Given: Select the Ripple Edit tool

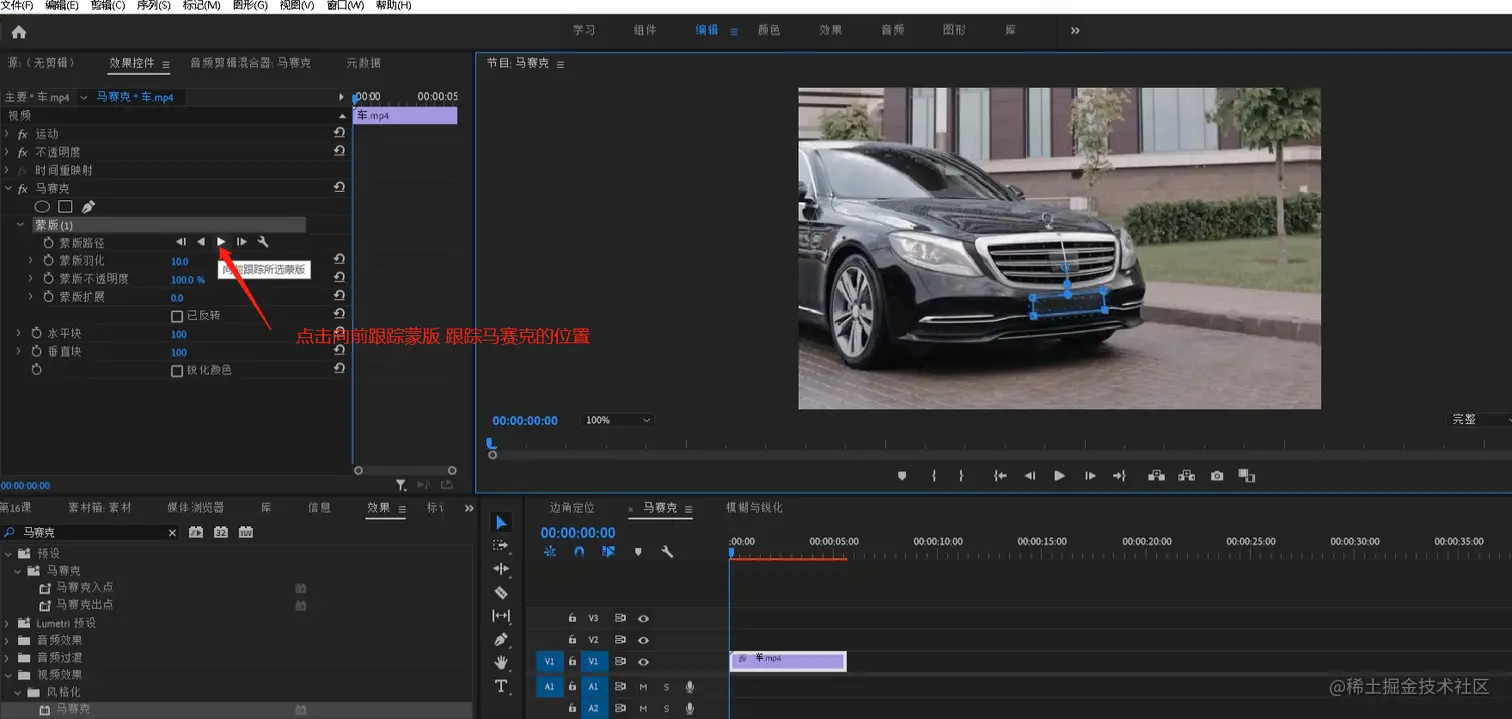Looking at the screenshot, I should (x=501, y=569).
